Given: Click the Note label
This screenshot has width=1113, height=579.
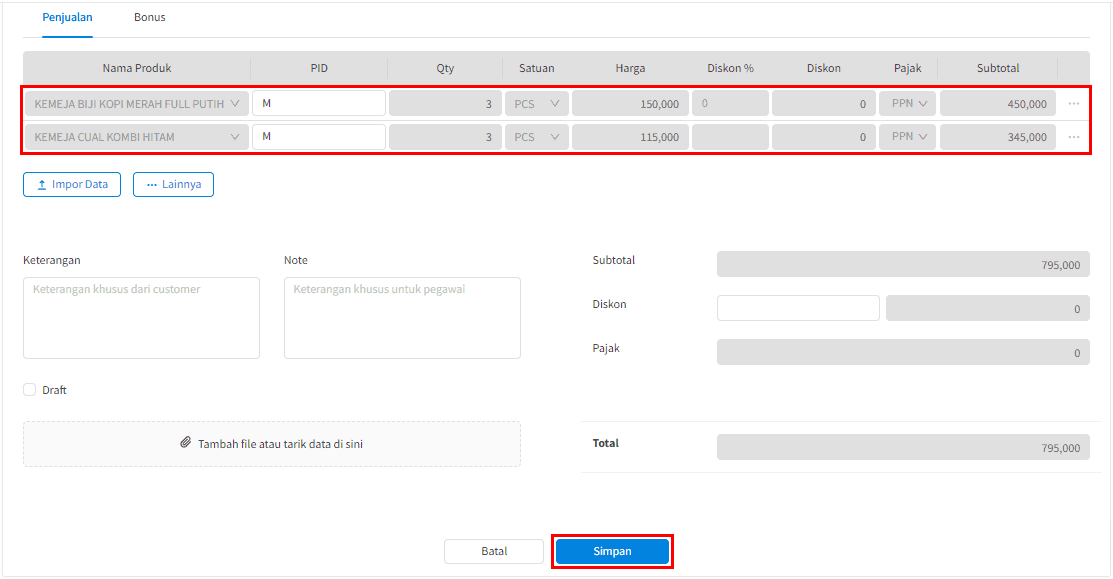Looking at the screenshot, I should (x=296, y=260).
